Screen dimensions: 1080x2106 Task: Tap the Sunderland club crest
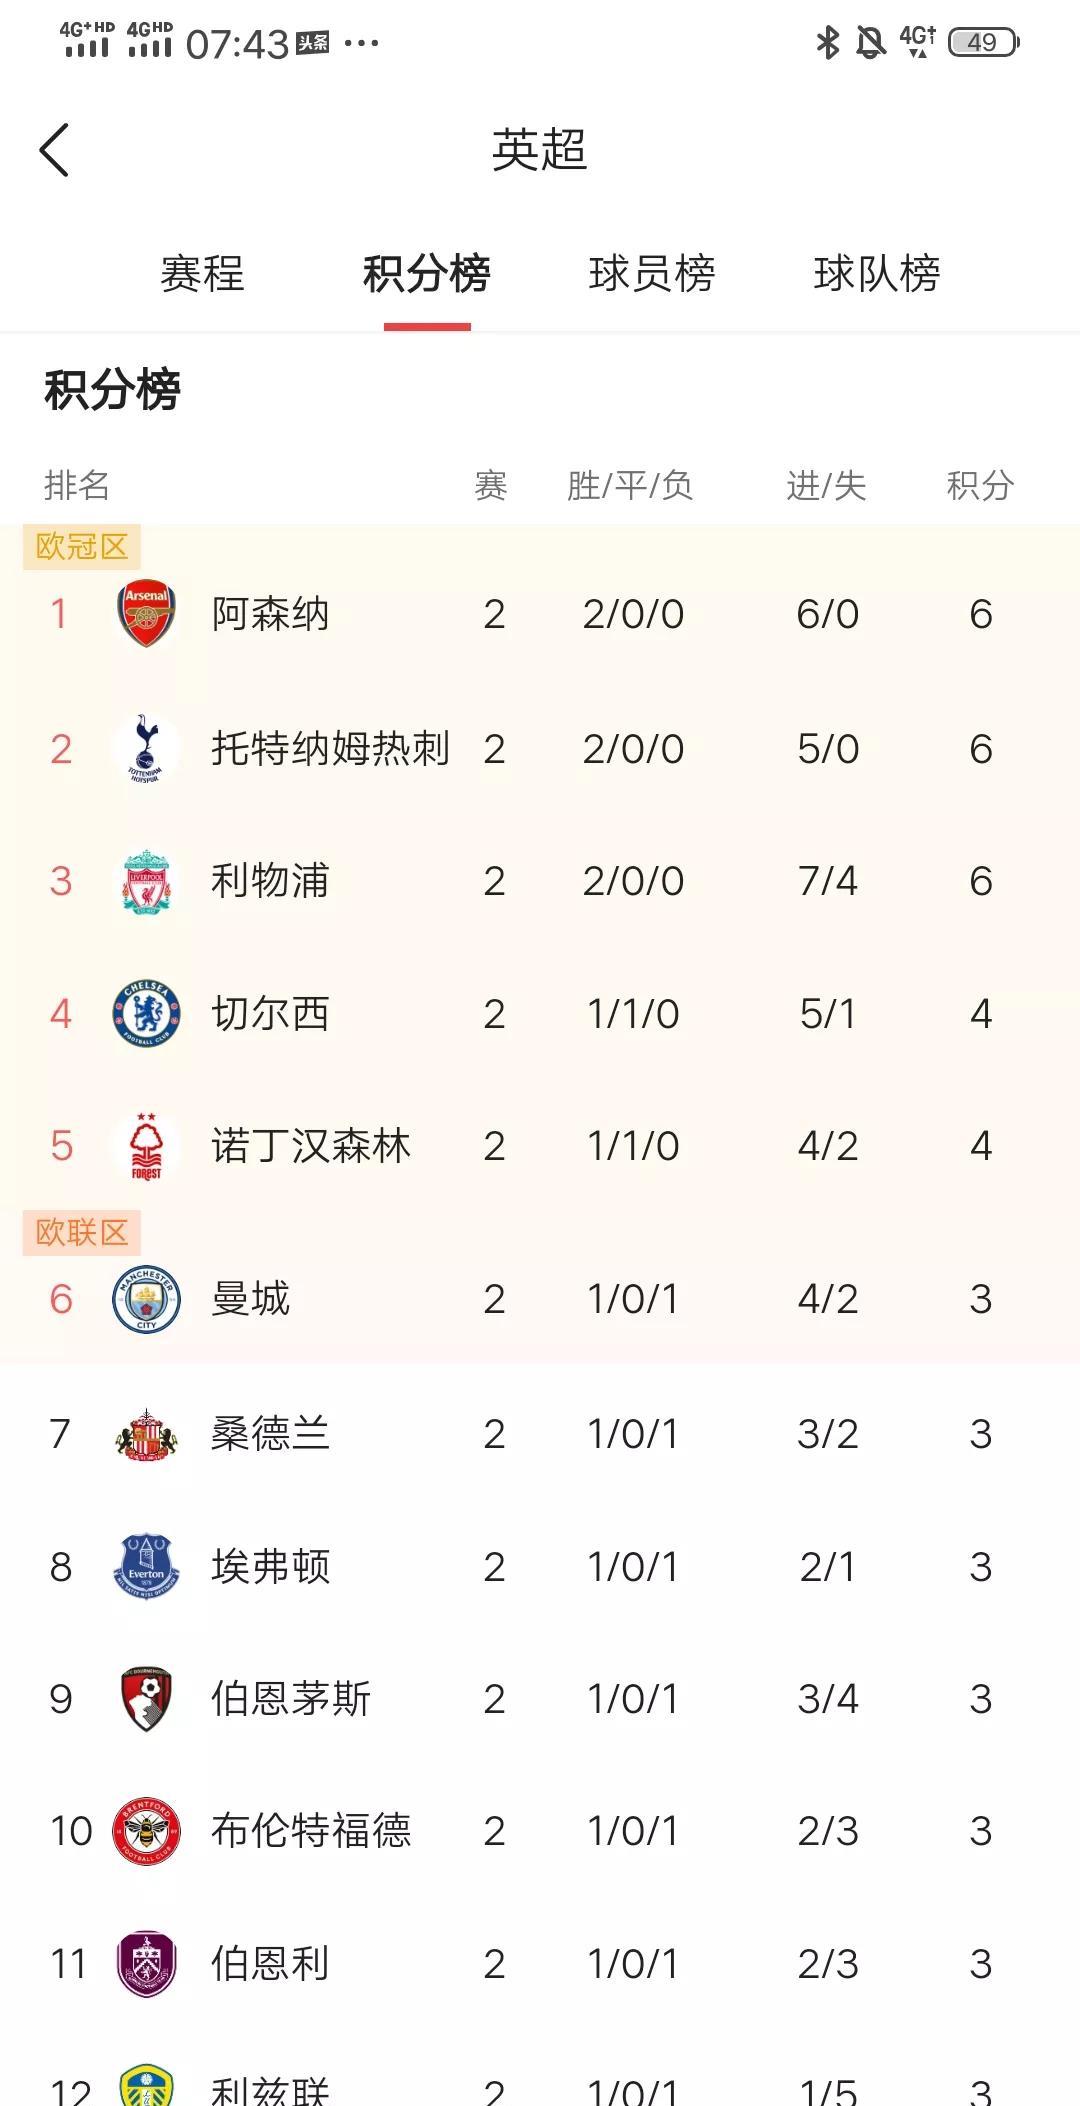click(x=146, y=1434)
